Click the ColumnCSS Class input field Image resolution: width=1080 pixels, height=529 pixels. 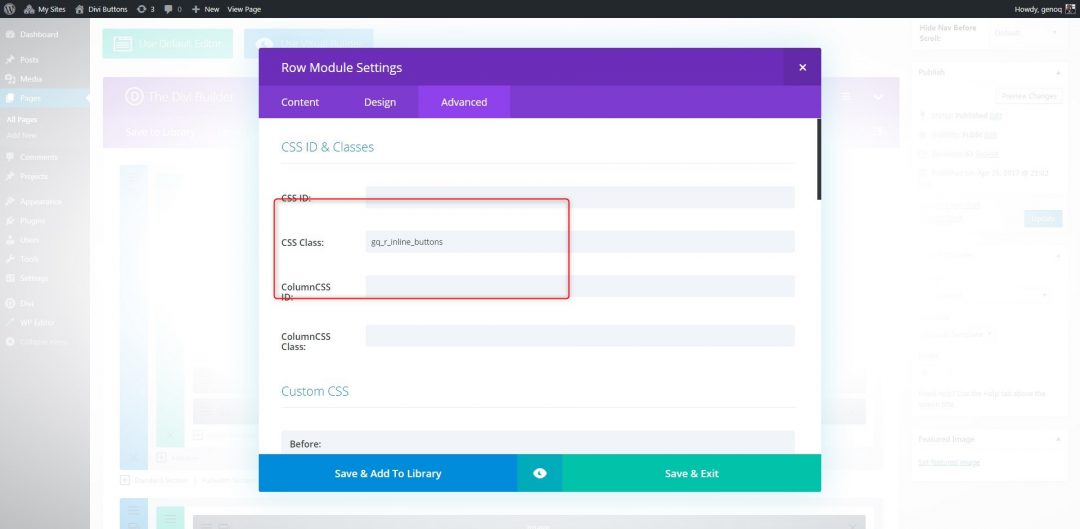coord(580,336)
